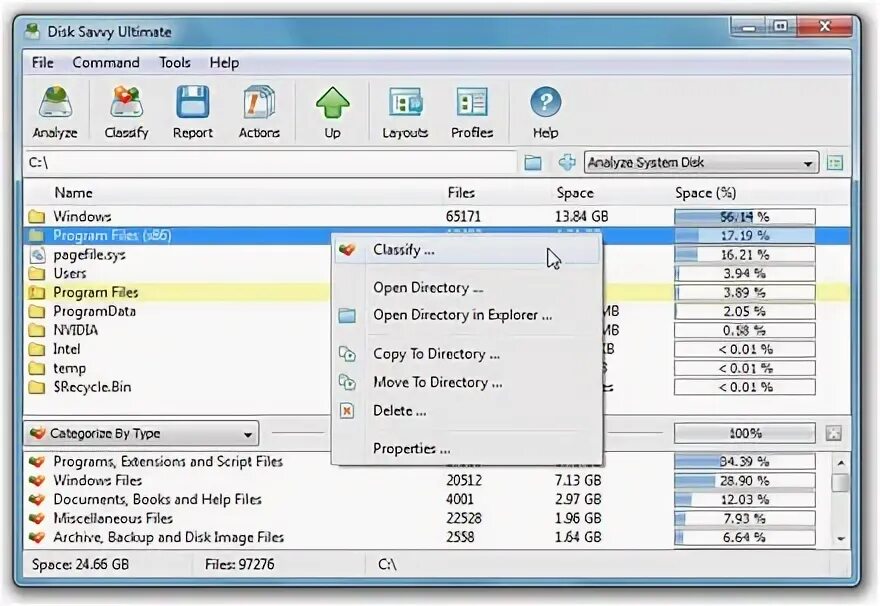880x606 pixels.
Task: Click the browse folder icon beside path
Action: point(533,163)
